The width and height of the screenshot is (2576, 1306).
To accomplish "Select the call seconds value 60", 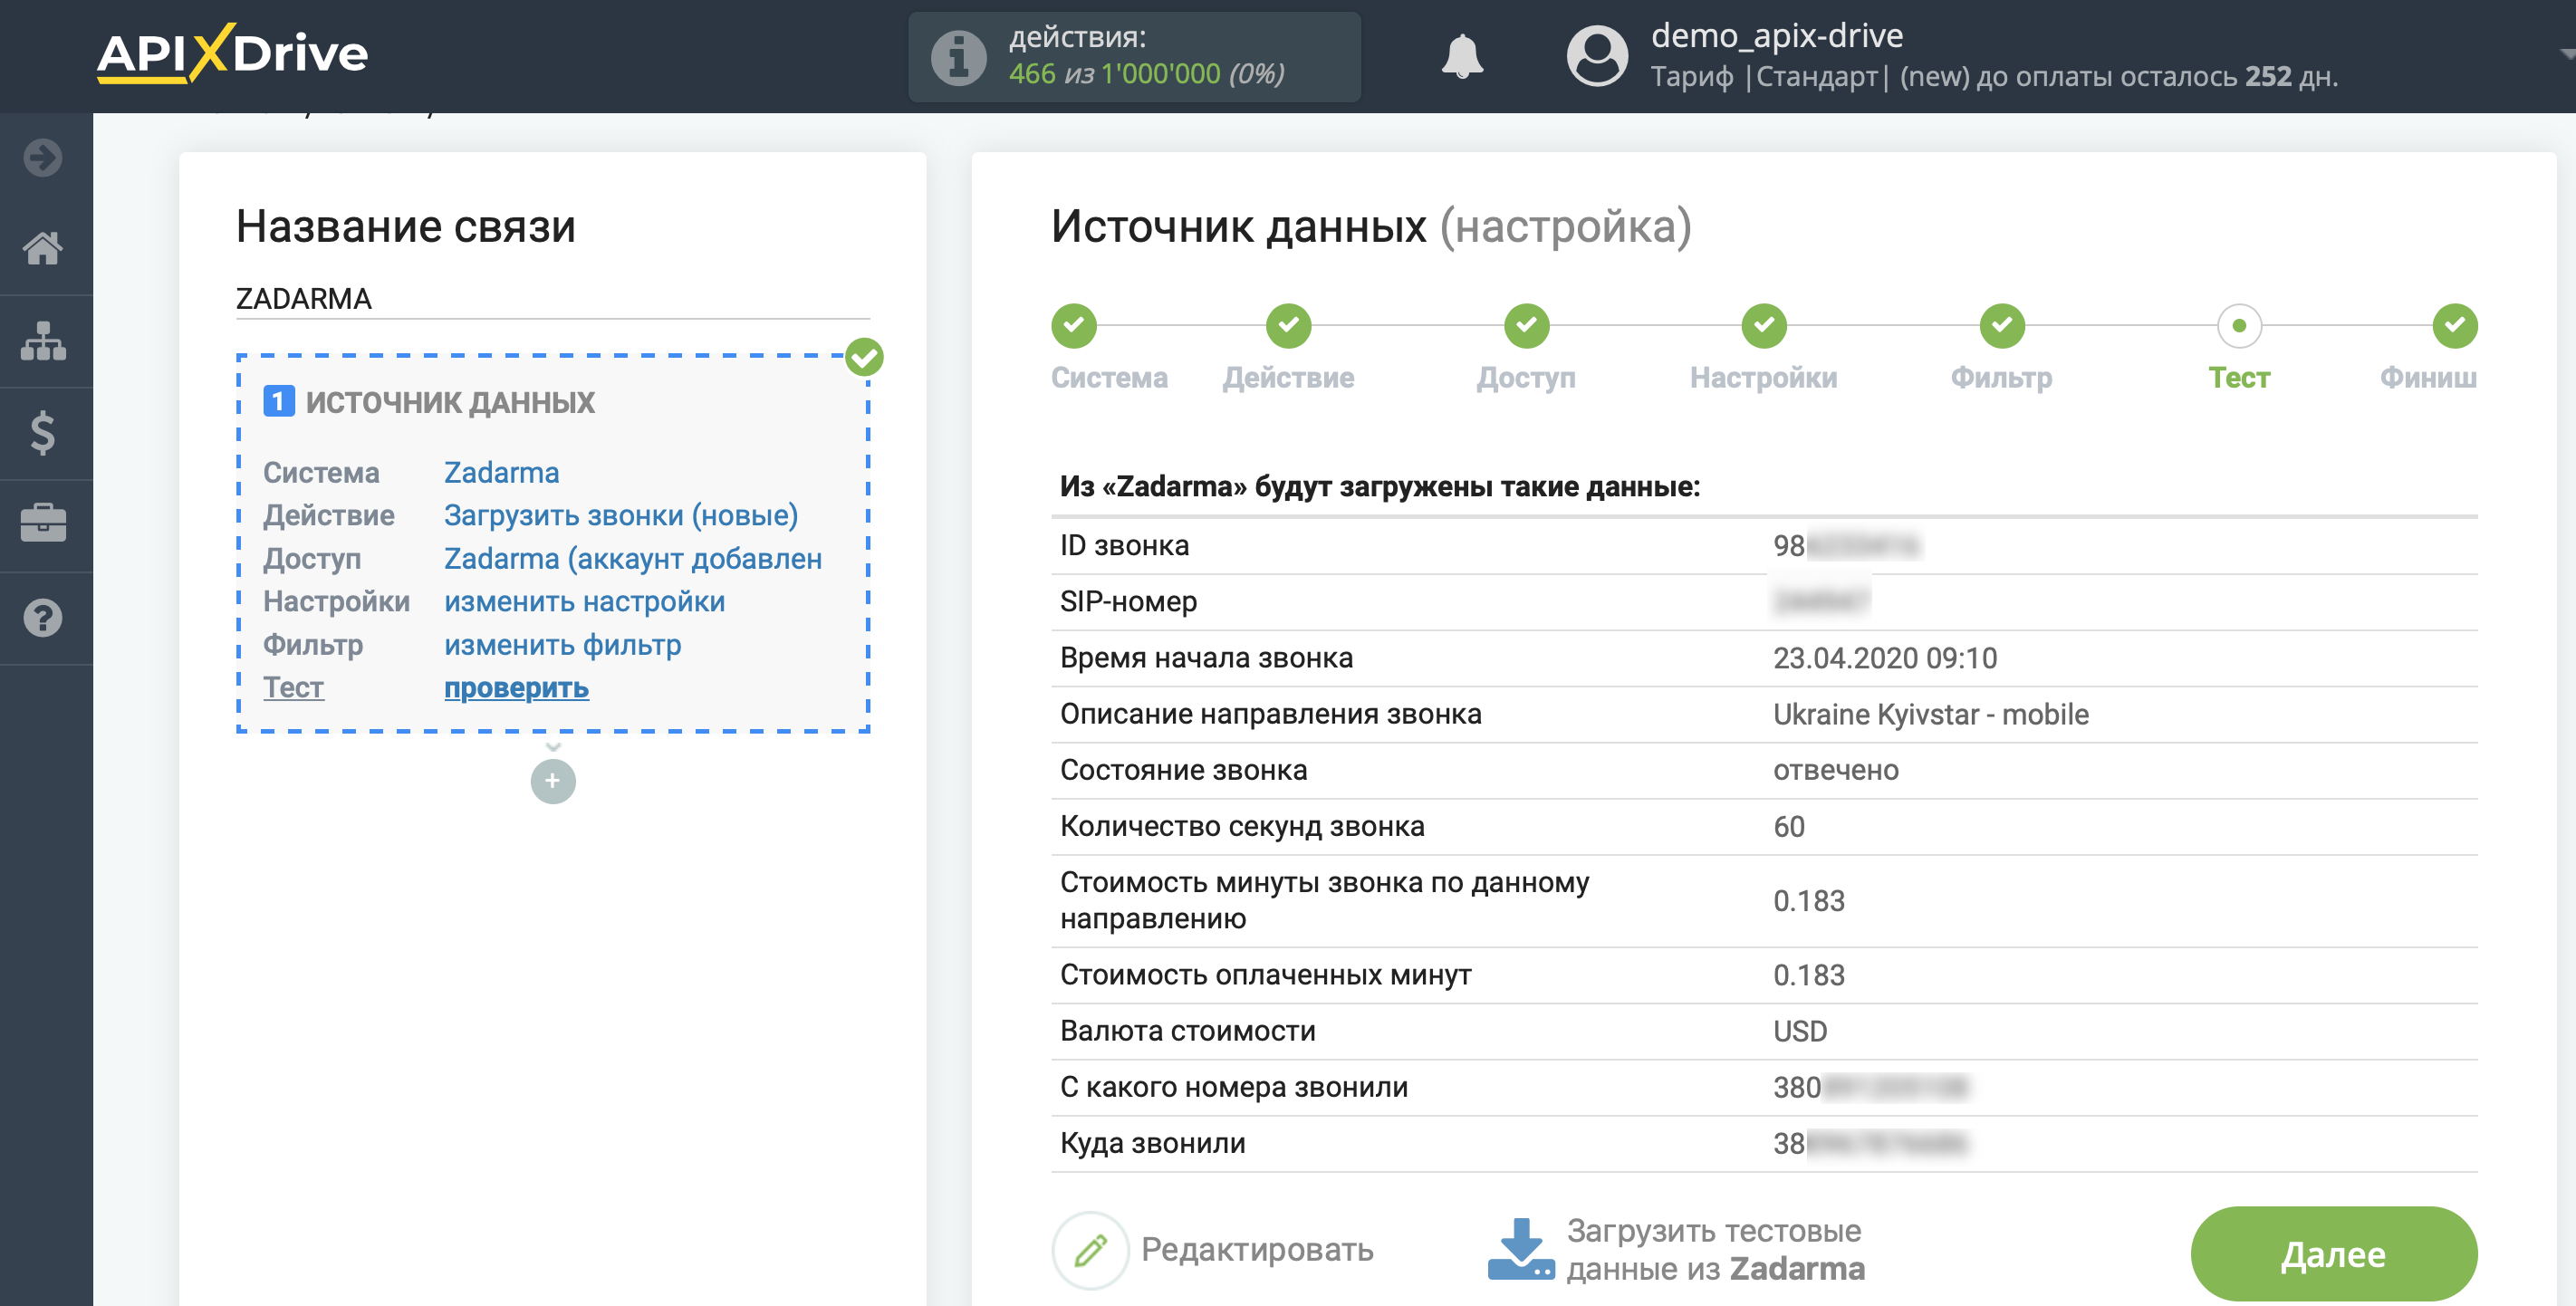I will click(x=1788, y=827).
